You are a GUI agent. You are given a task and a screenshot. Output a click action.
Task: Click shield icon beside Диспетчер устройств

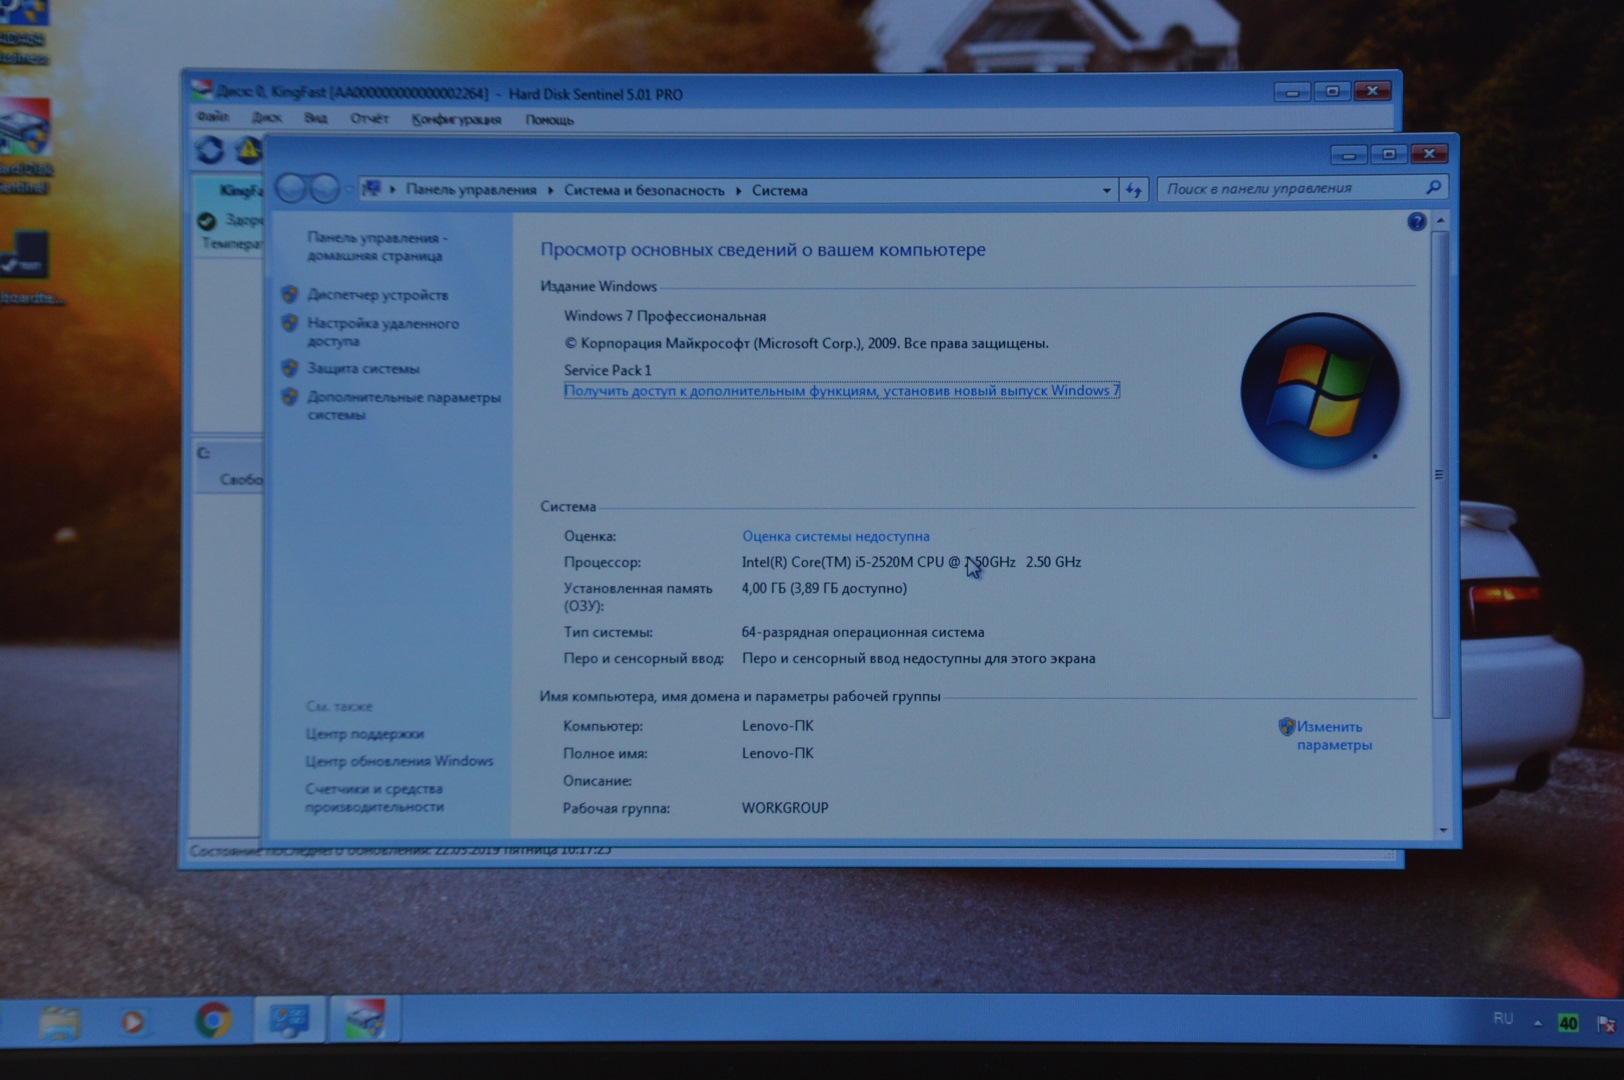pyautogui.click(x=290, y=294)
